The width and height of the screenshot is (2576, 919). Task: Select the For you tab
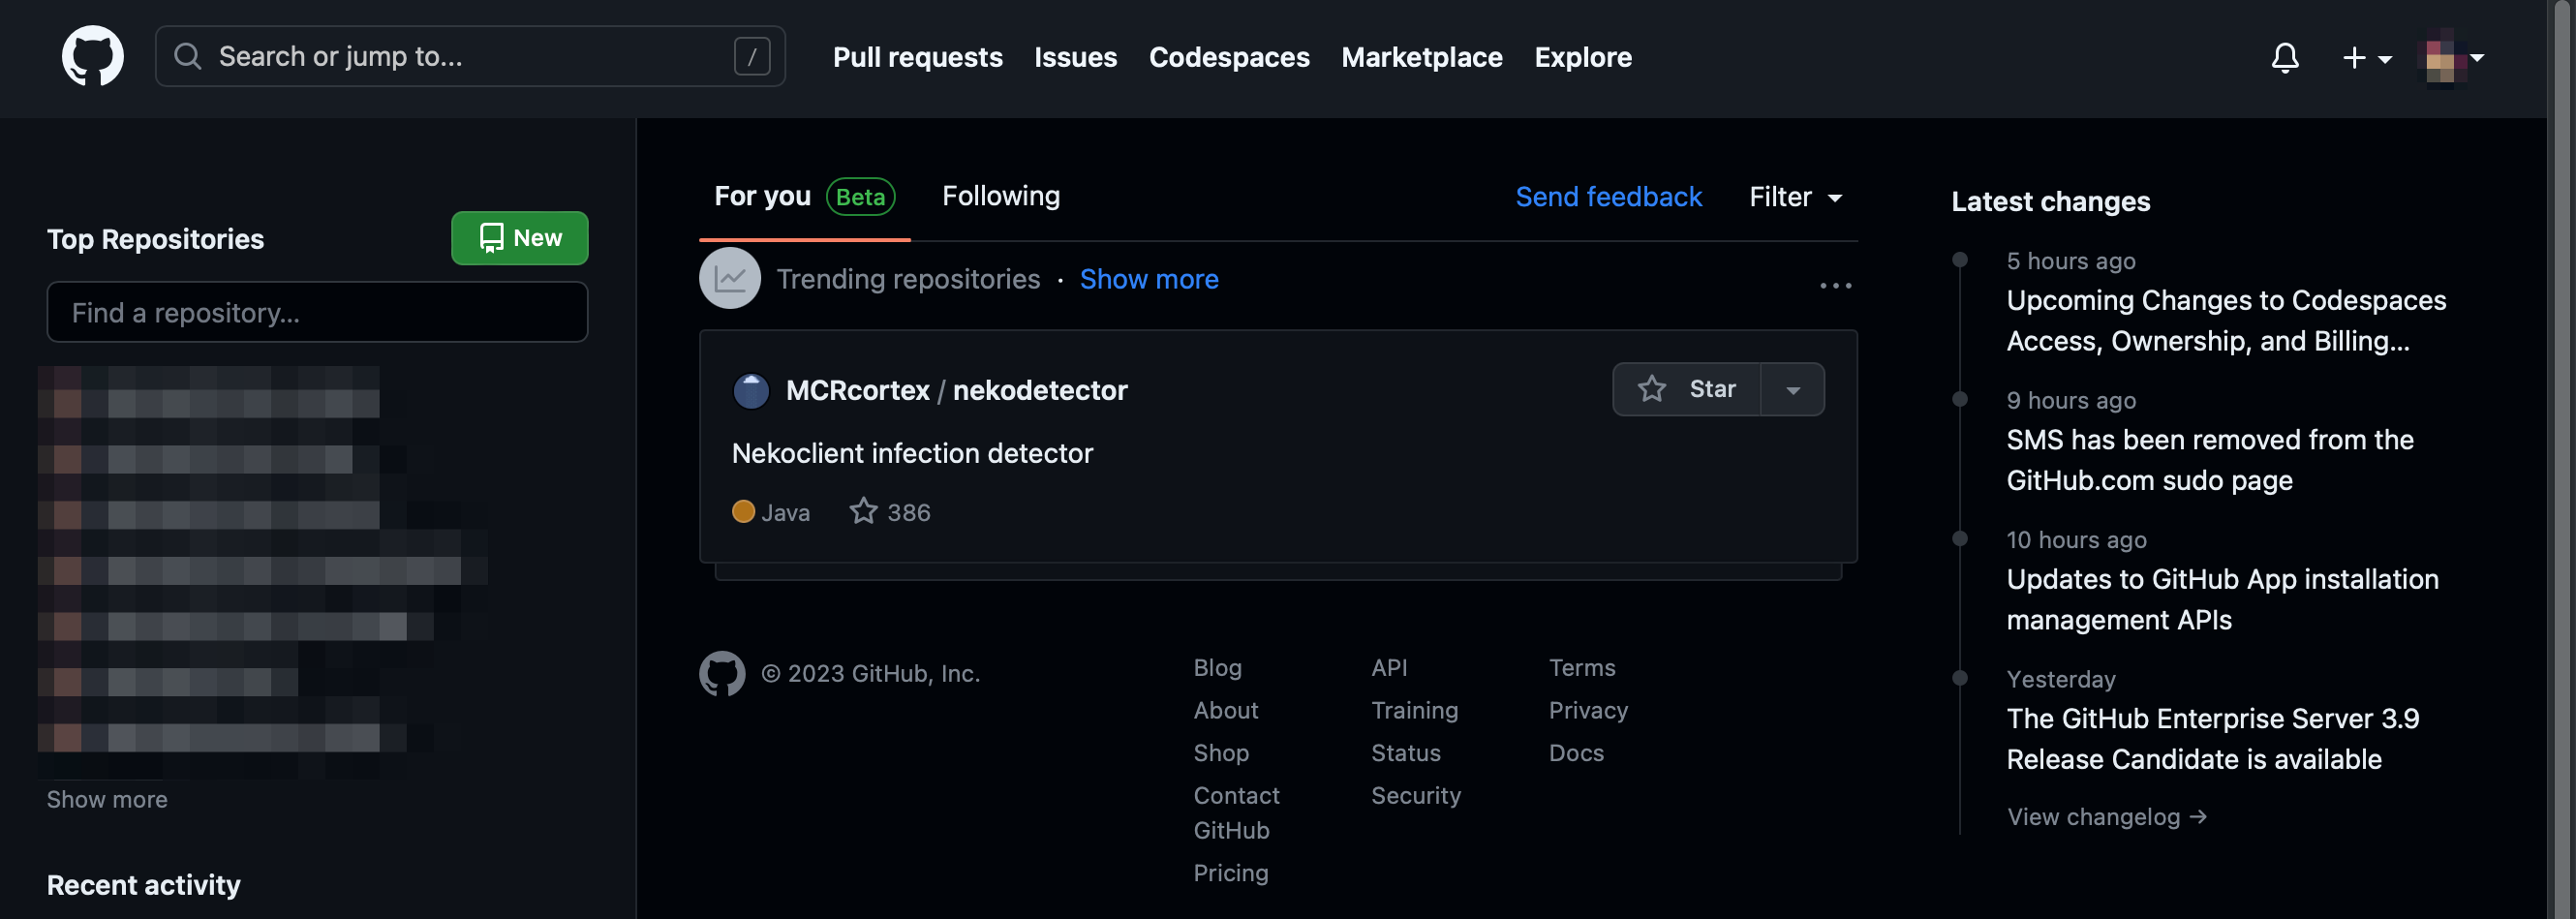804,197
